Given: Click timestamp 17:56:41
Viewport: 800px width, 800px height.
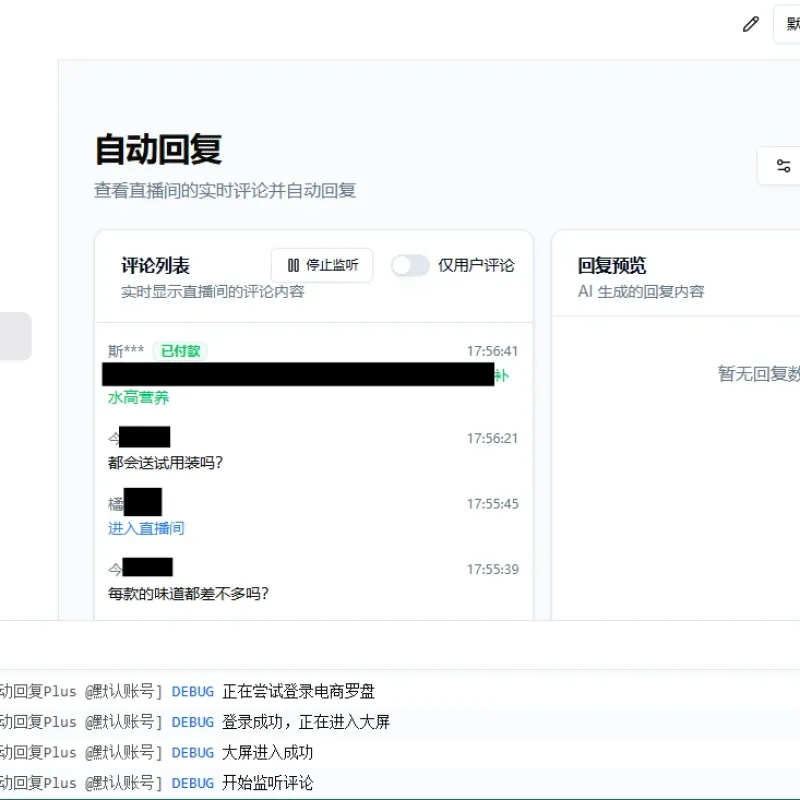Looking at the screenshot, I should [492, 351].
